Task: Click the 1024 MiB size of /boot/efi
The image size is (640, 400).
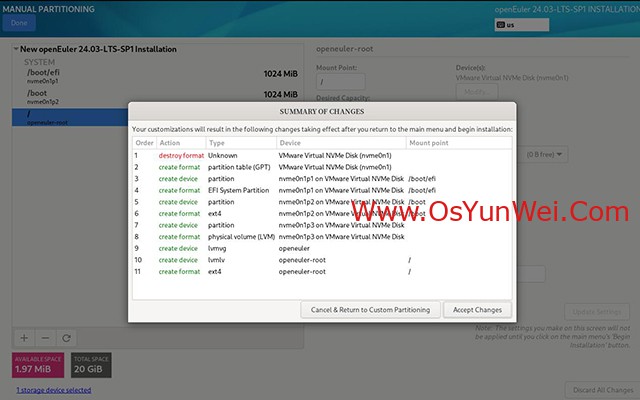Action: coord(280,74)
